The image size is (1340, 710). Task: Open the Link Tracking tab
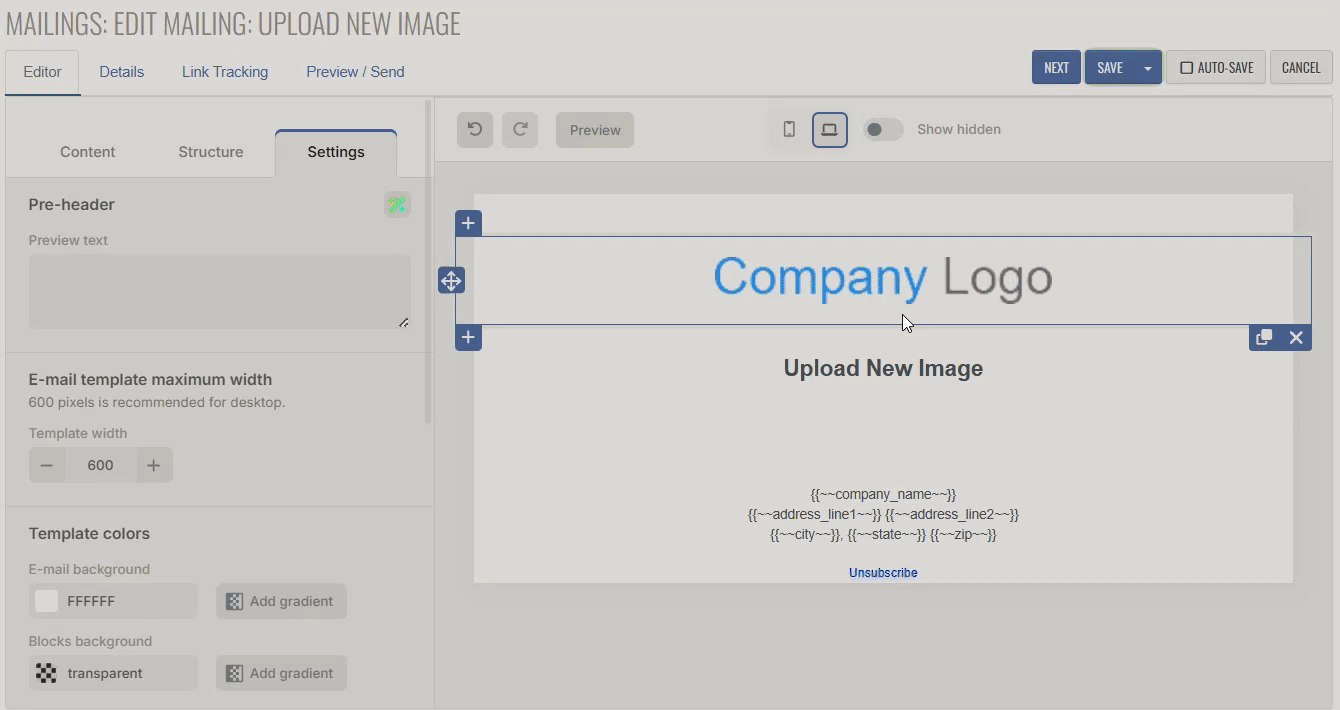225,72
